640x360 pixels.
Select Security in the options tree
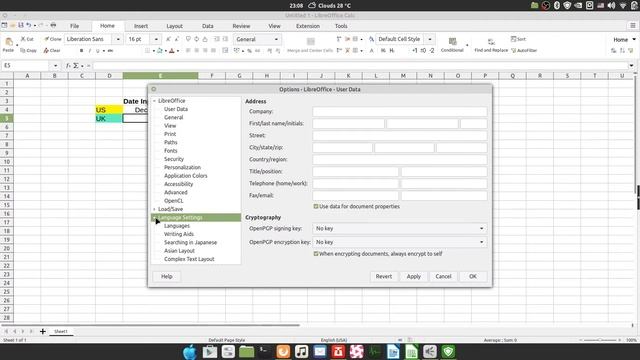(x=174, y=159)
